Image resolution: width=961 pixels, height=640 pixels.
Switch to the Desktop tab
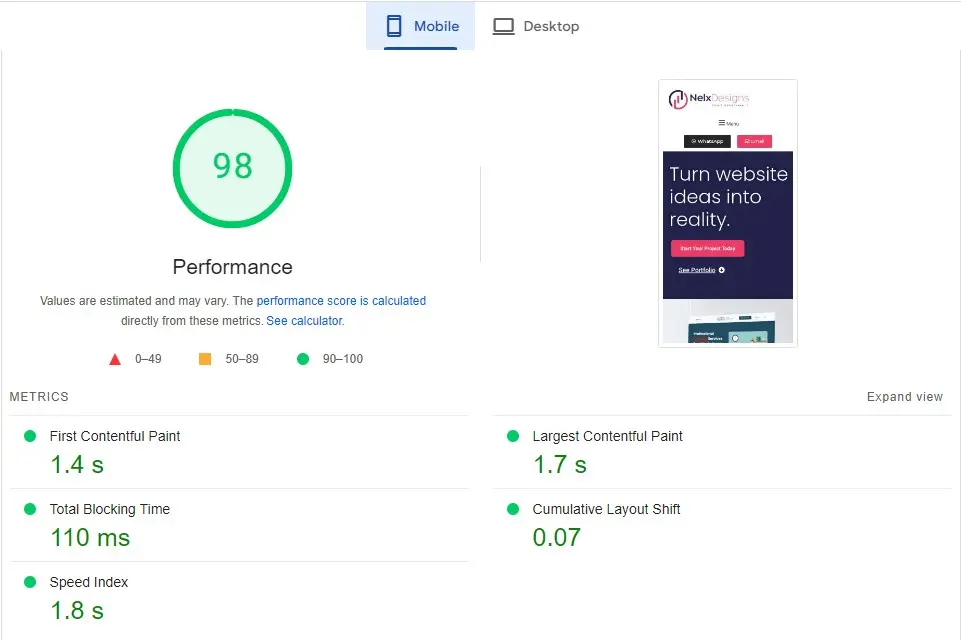pos(536,26)
